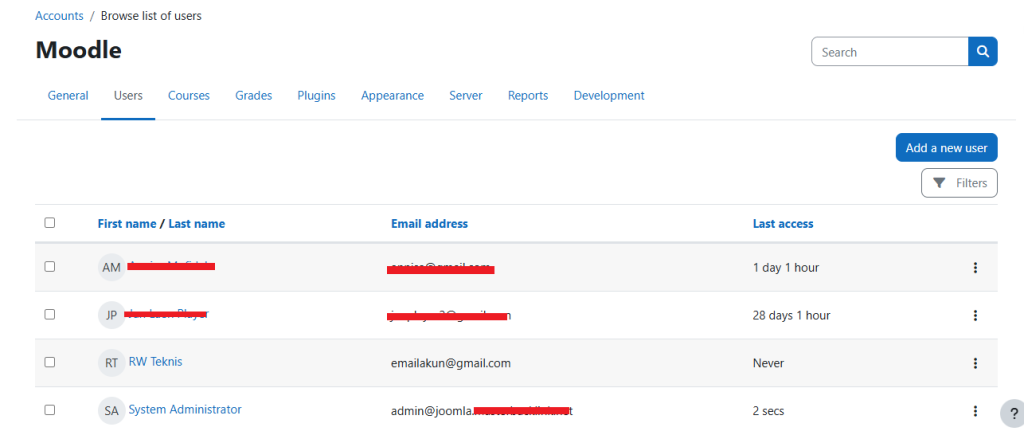Switch to the Development tab

pos(609,95)
